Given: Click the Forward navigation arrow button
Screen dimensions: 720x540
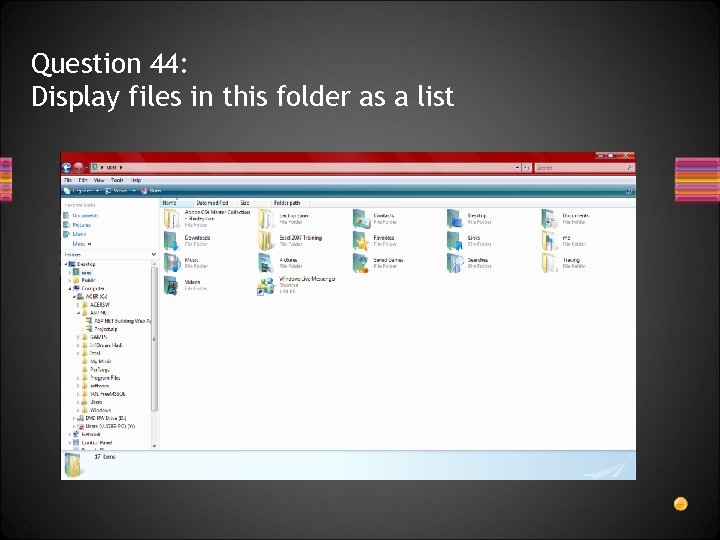Looking at the screenshot, I should (x=78, y=168).
